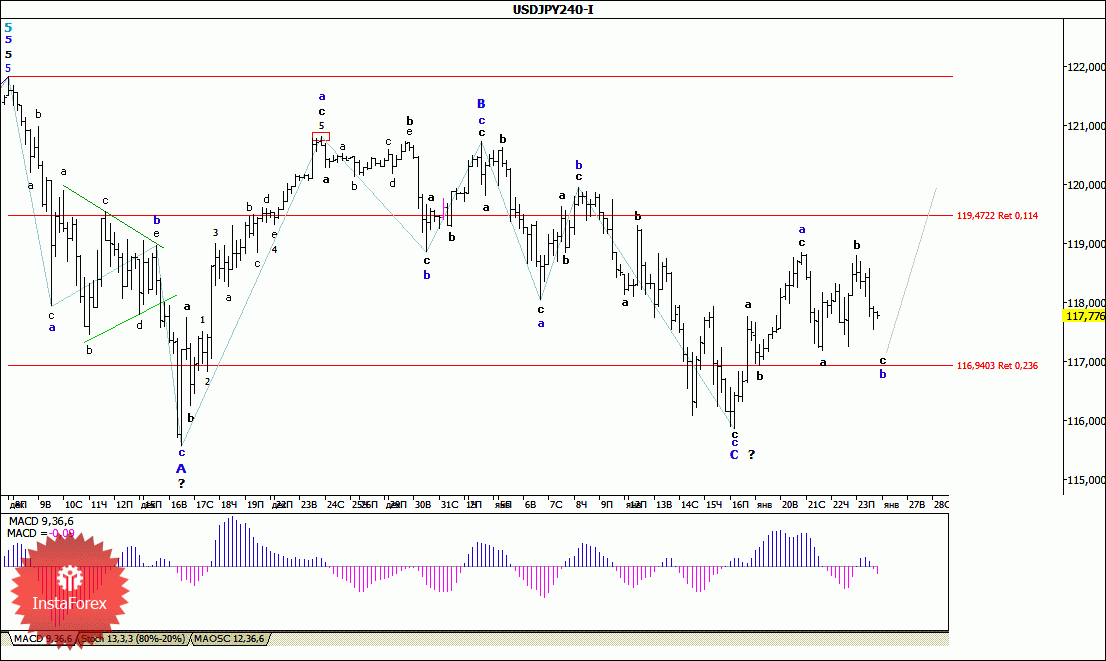The image size is (1106, 661).
Task: Select the large blue wave A label
Action: [x=181, y=469]
